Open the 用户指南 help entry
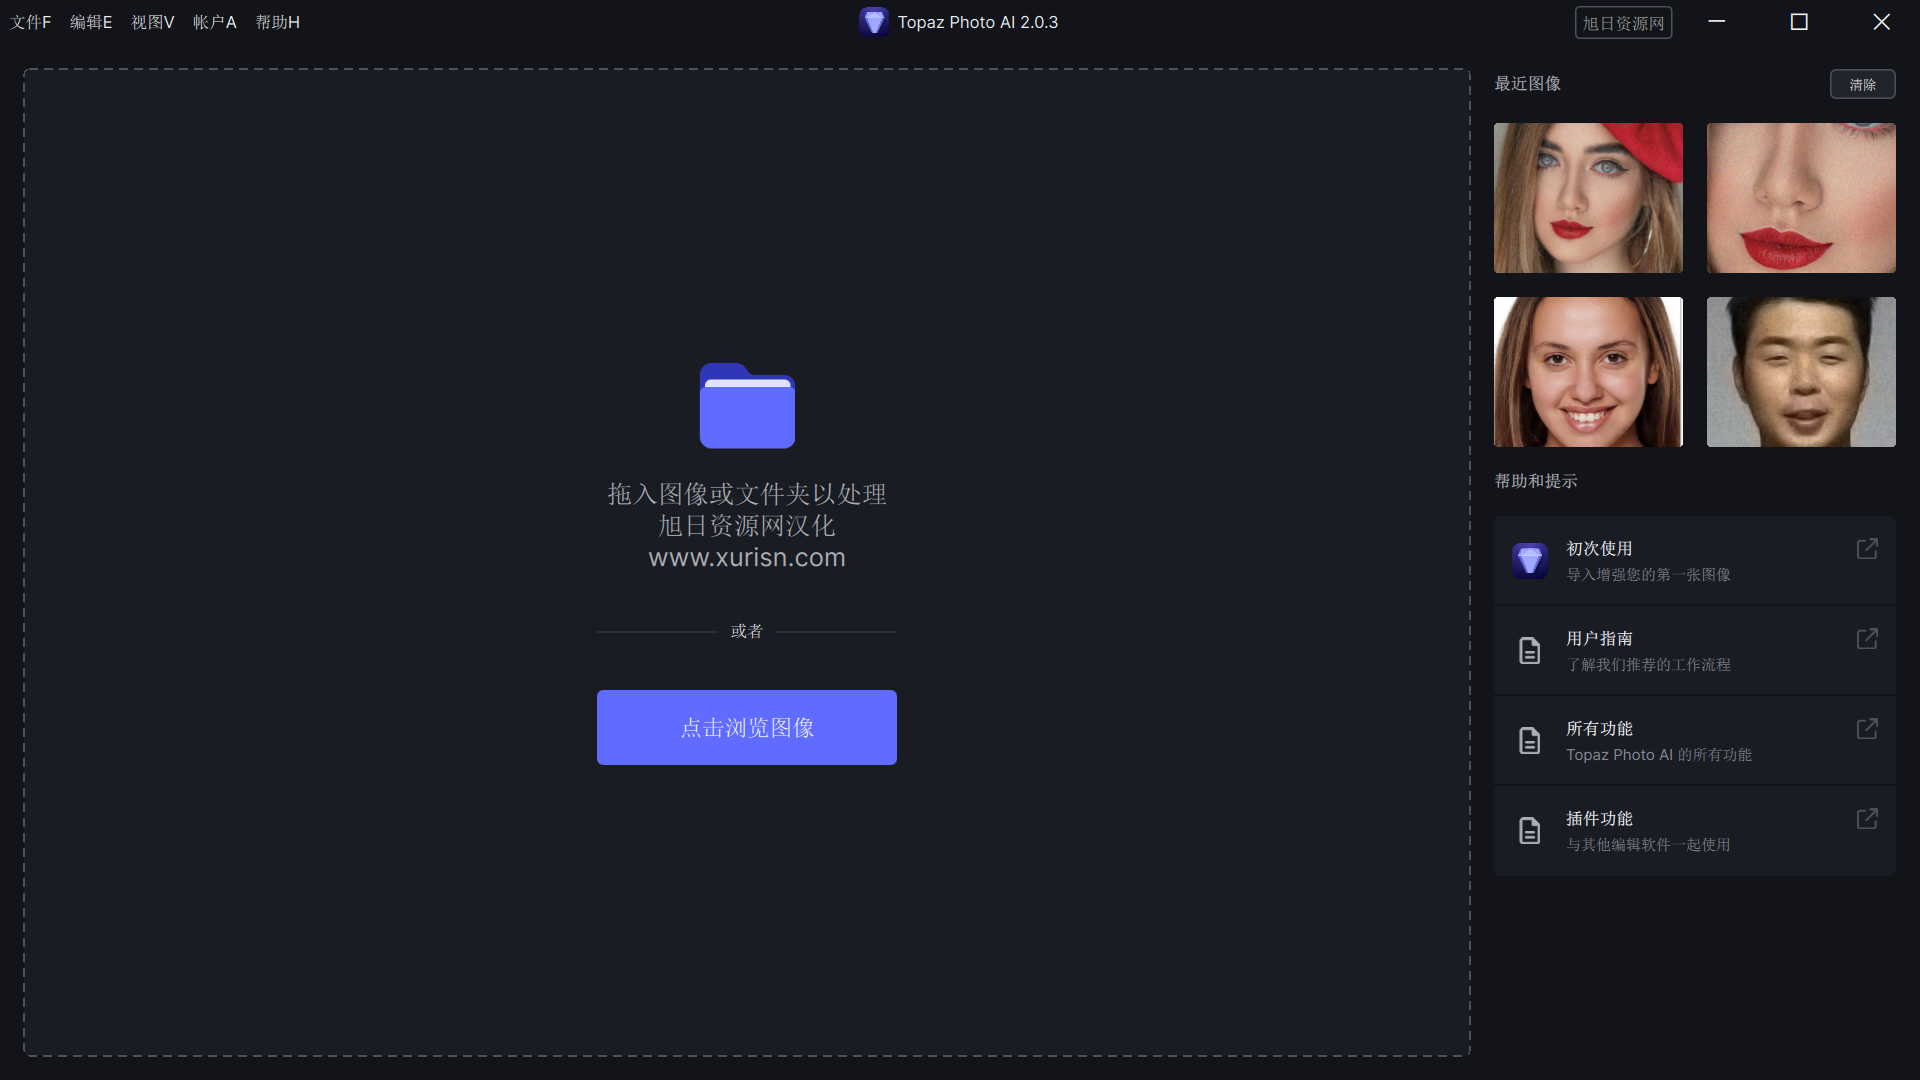The height and width of the screenshot is (1080, 1920). click(x=1695, y=651)
